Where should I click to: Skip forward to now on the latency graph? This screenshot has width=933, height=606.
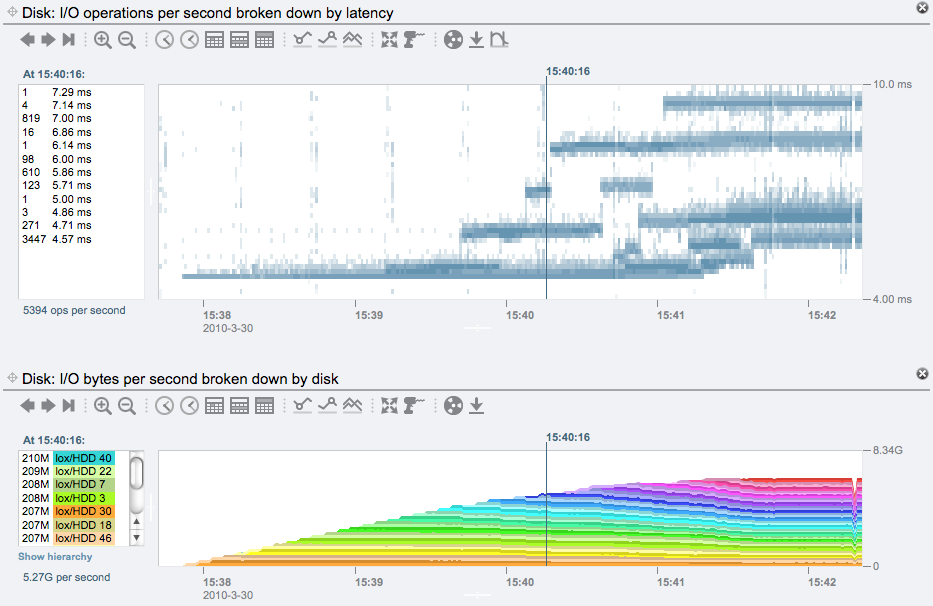68,40
